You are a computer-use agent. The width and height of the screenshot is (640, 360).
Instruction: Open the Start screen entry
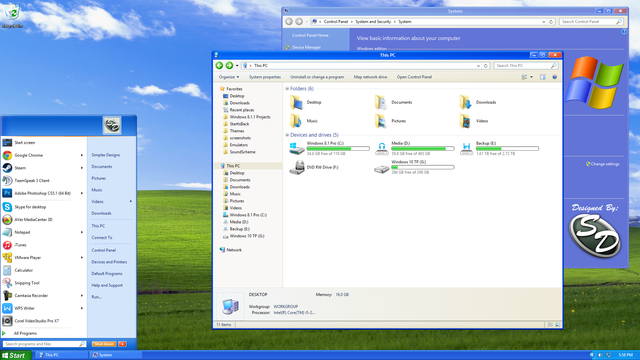click(x=43, y=142)
